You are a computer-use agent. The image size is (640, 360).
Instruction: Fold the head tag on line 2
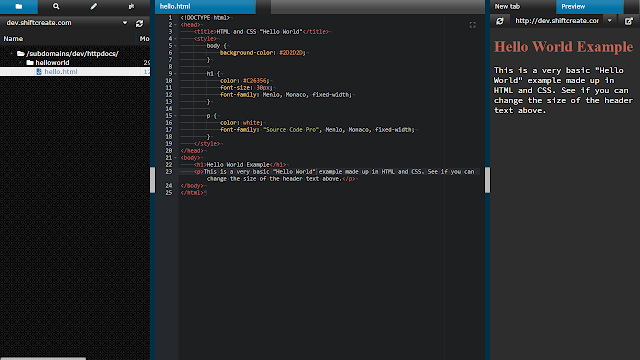click(176, 25)
